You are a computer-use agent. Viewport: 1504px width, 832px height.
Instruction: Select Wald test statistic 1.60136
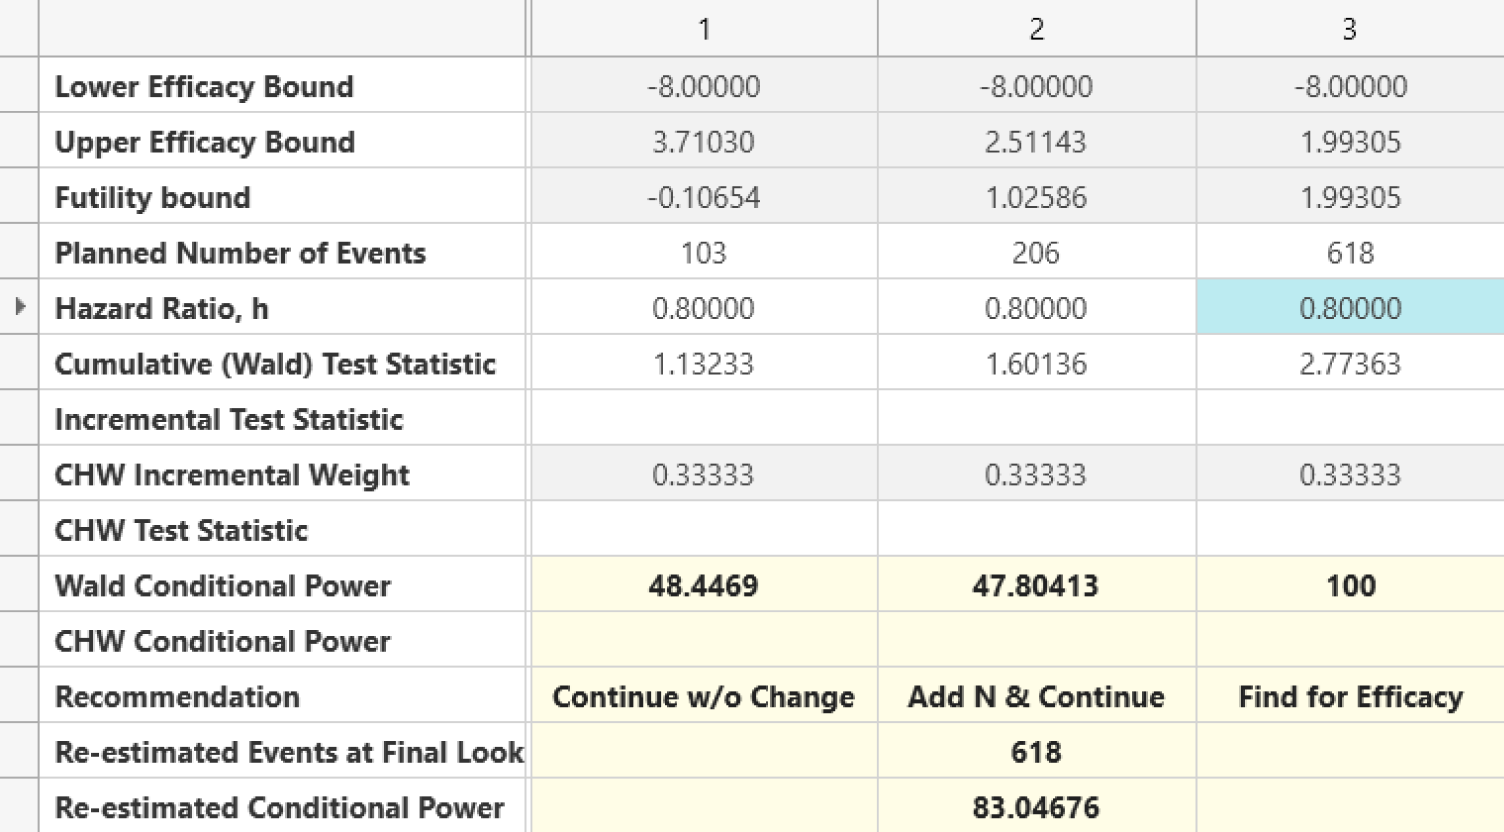coord(1036,364)
